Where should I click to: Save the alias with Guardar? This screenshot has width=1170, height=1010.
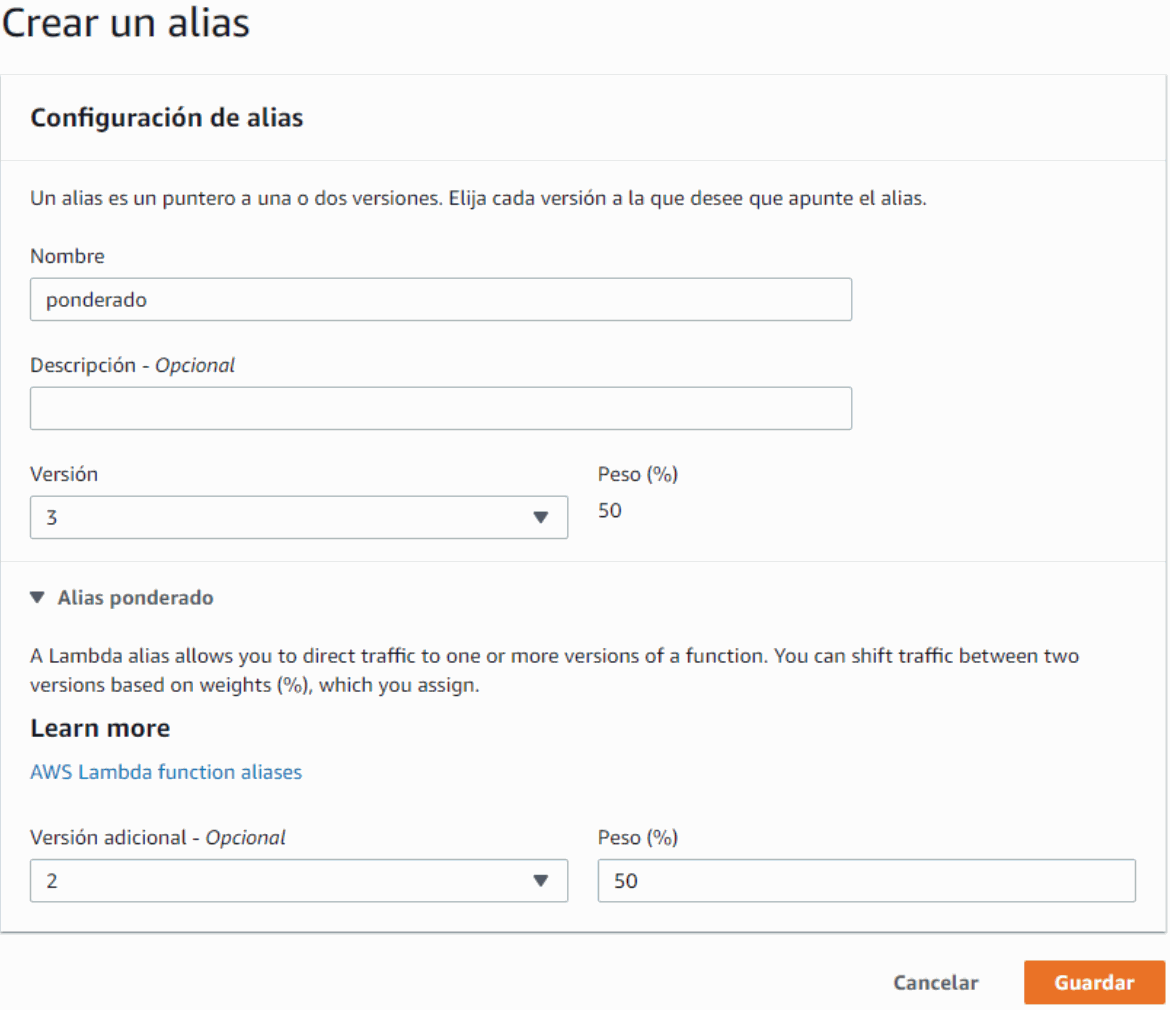point(1094,983)
